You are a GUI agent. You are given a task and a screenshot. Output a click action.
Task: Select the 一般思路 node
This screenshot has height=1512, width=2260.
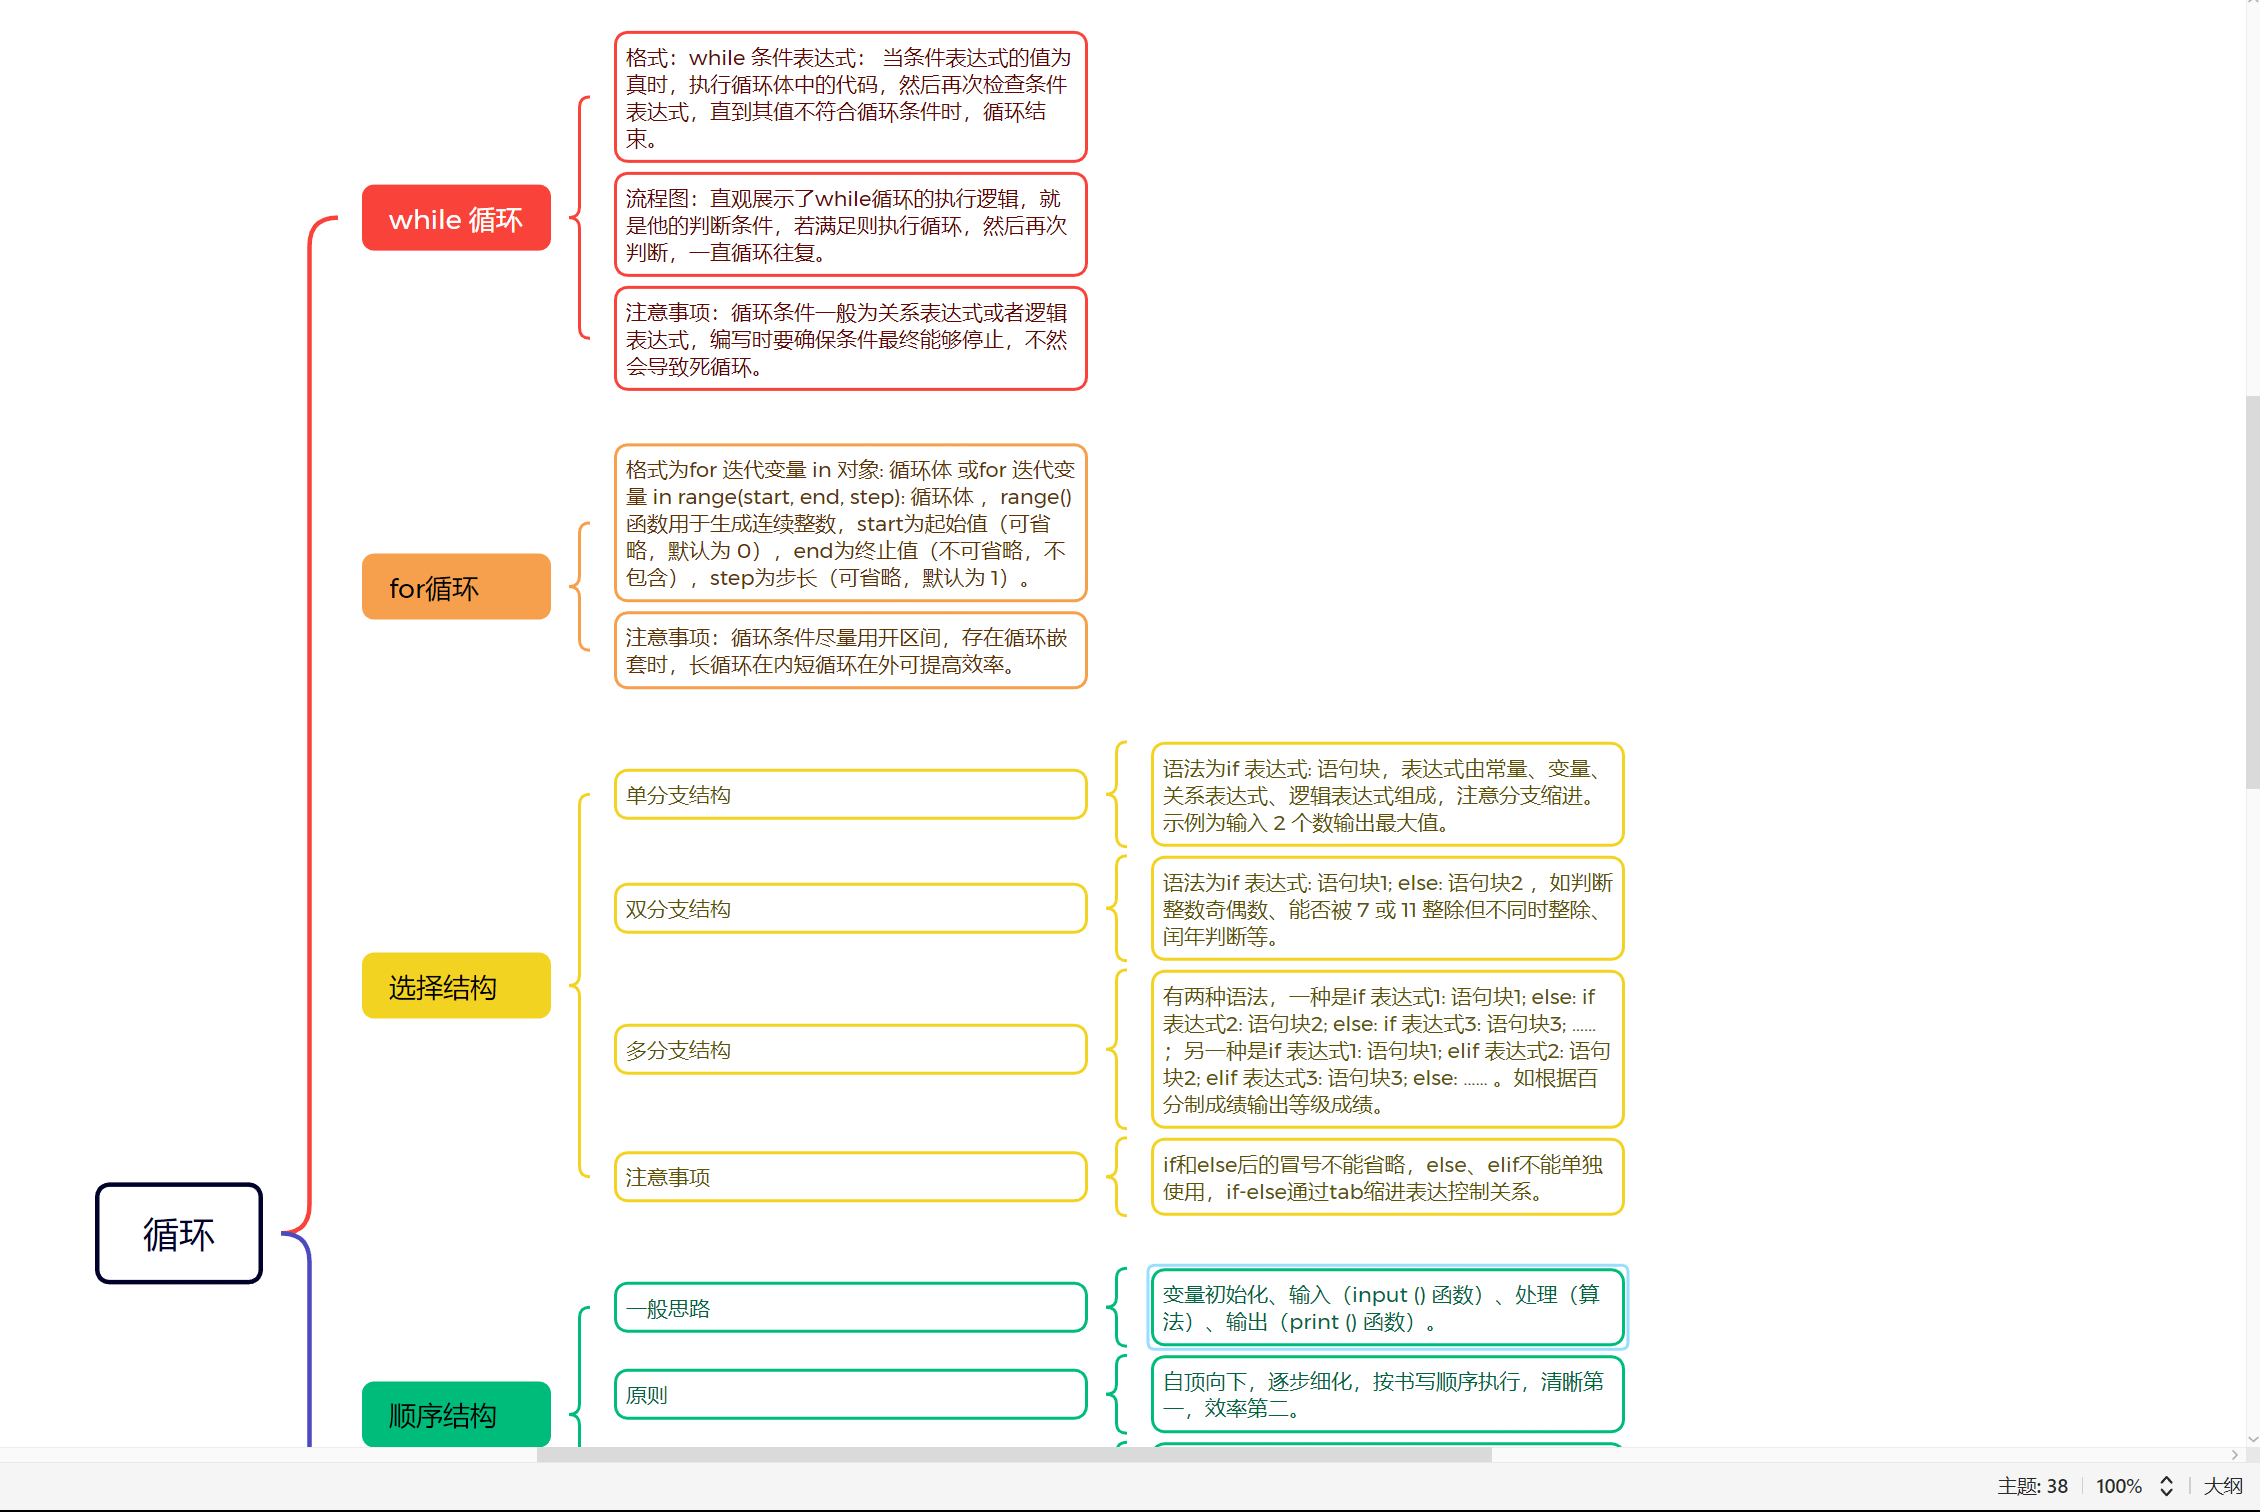(851, 1308)
